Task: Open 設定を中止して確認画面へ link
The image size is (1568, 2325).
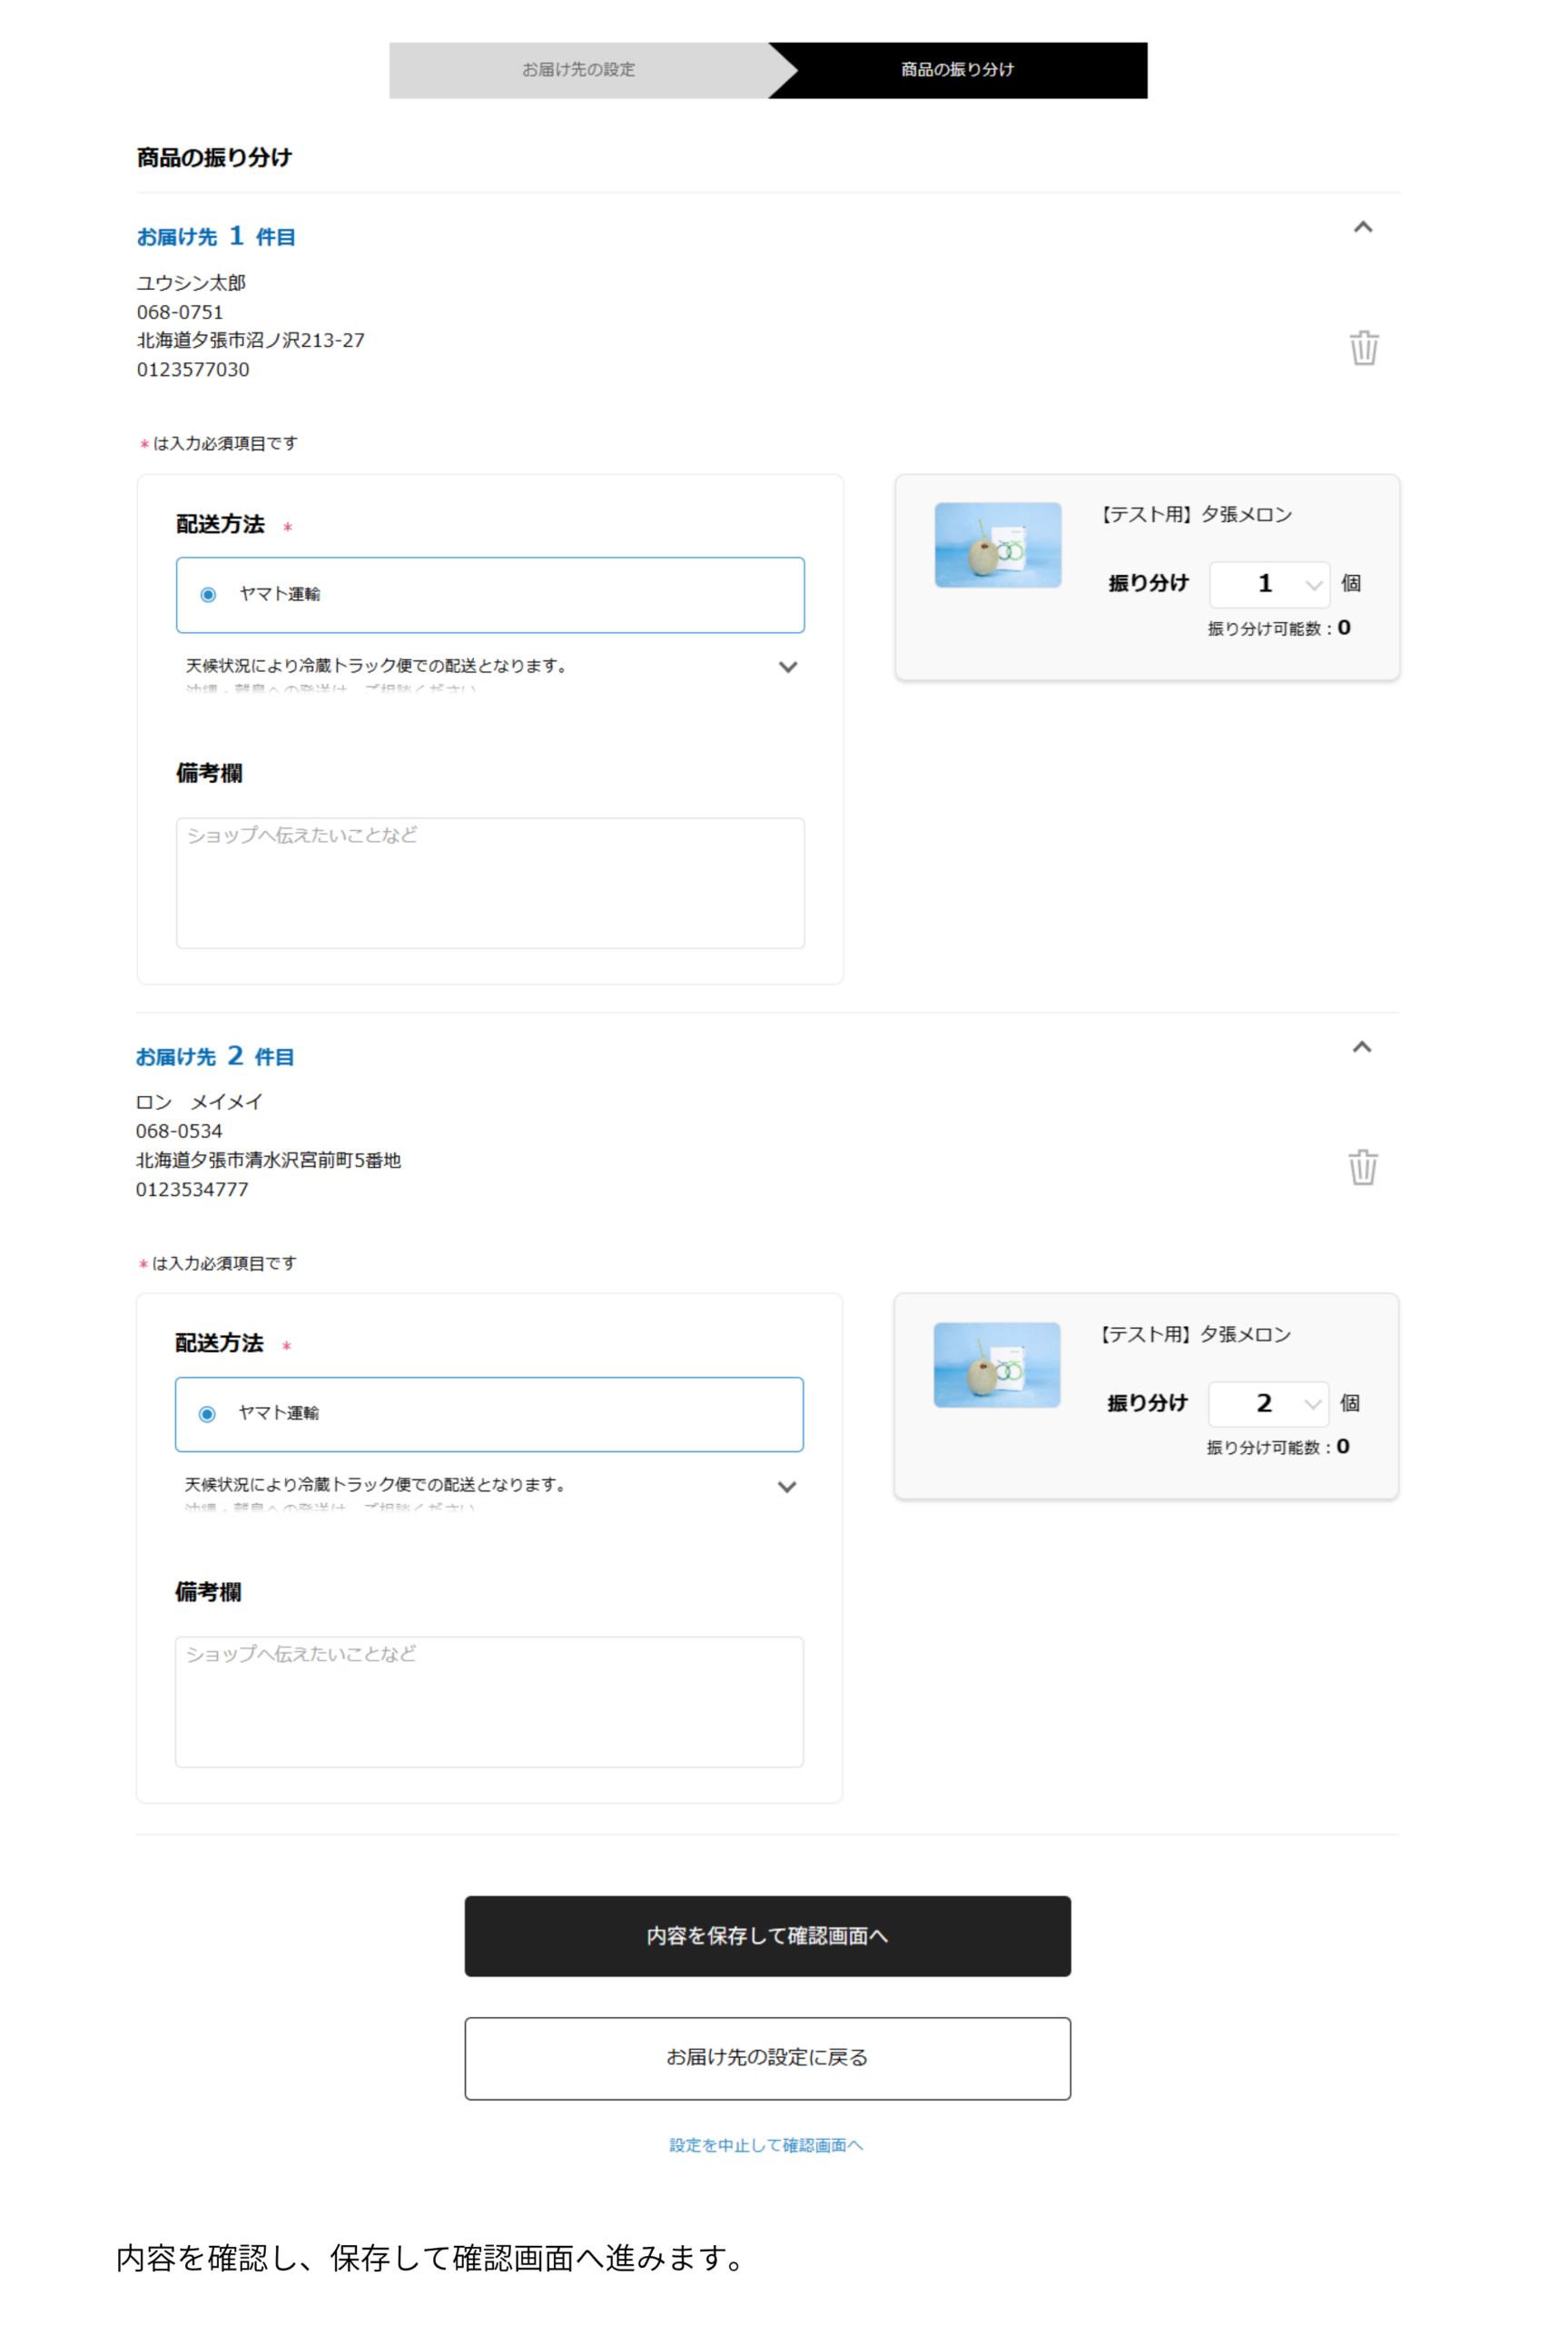Action: 766,2145
